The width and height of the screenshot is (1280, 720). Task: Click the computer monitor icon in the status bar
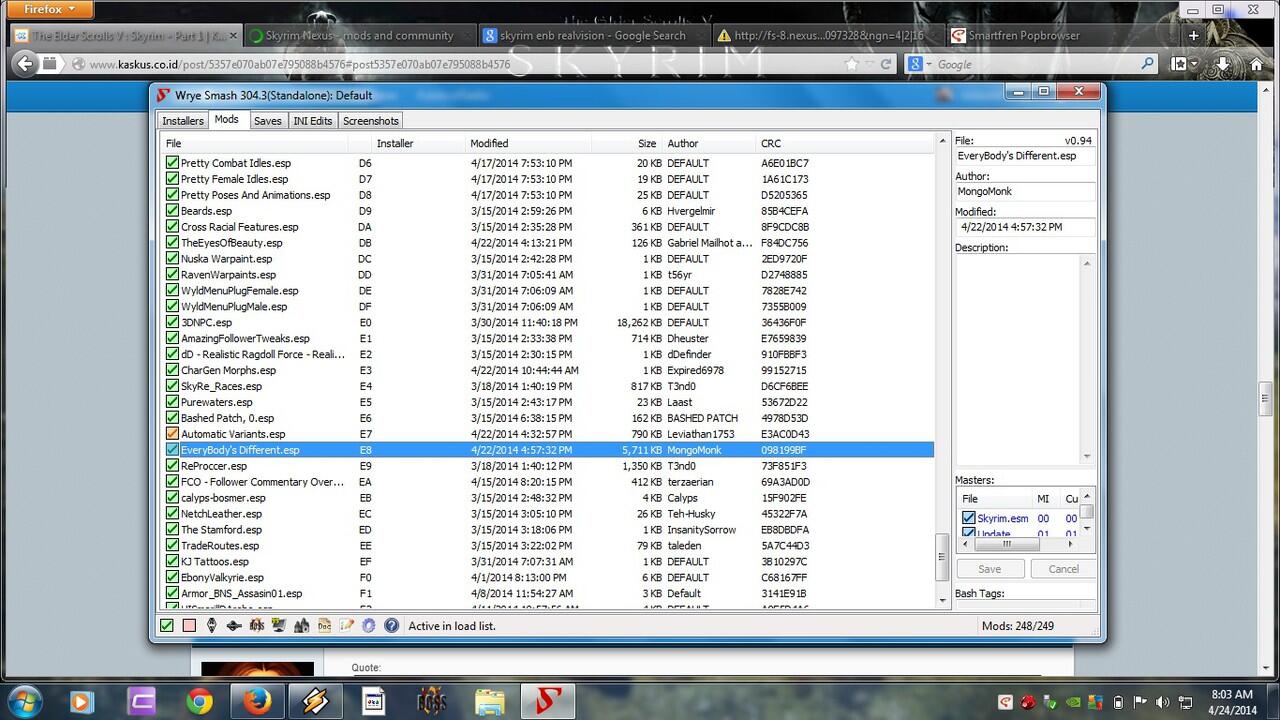(278, 625)
